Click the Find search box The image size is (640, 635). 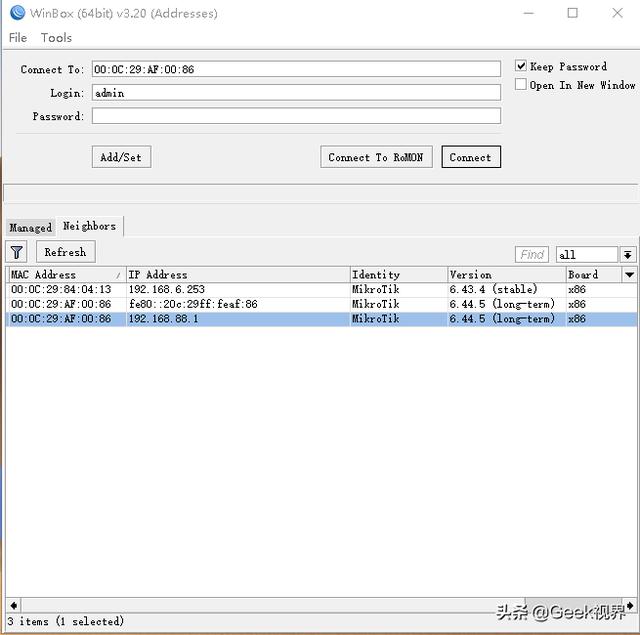[x=532, y=255]
